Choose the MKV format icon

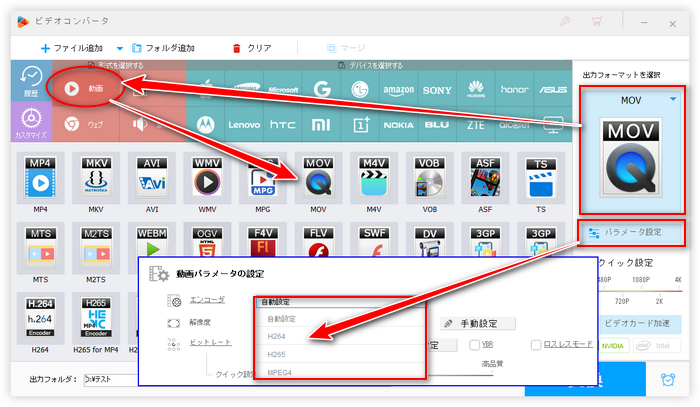tap(96, 178)
